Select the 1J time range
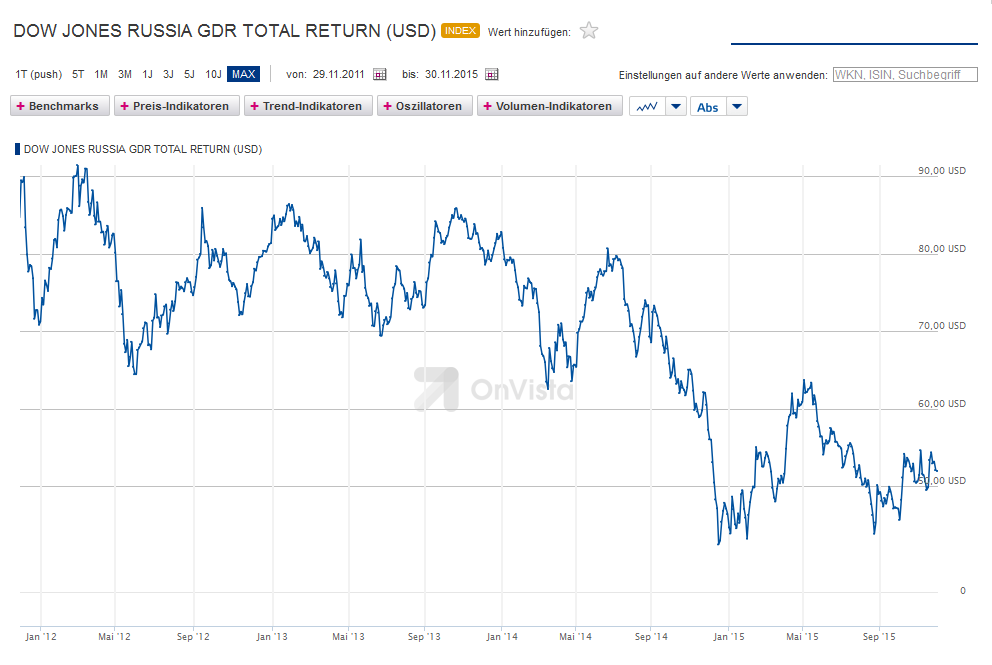Viewport: 992px width, 665px height. pos(147,75)
